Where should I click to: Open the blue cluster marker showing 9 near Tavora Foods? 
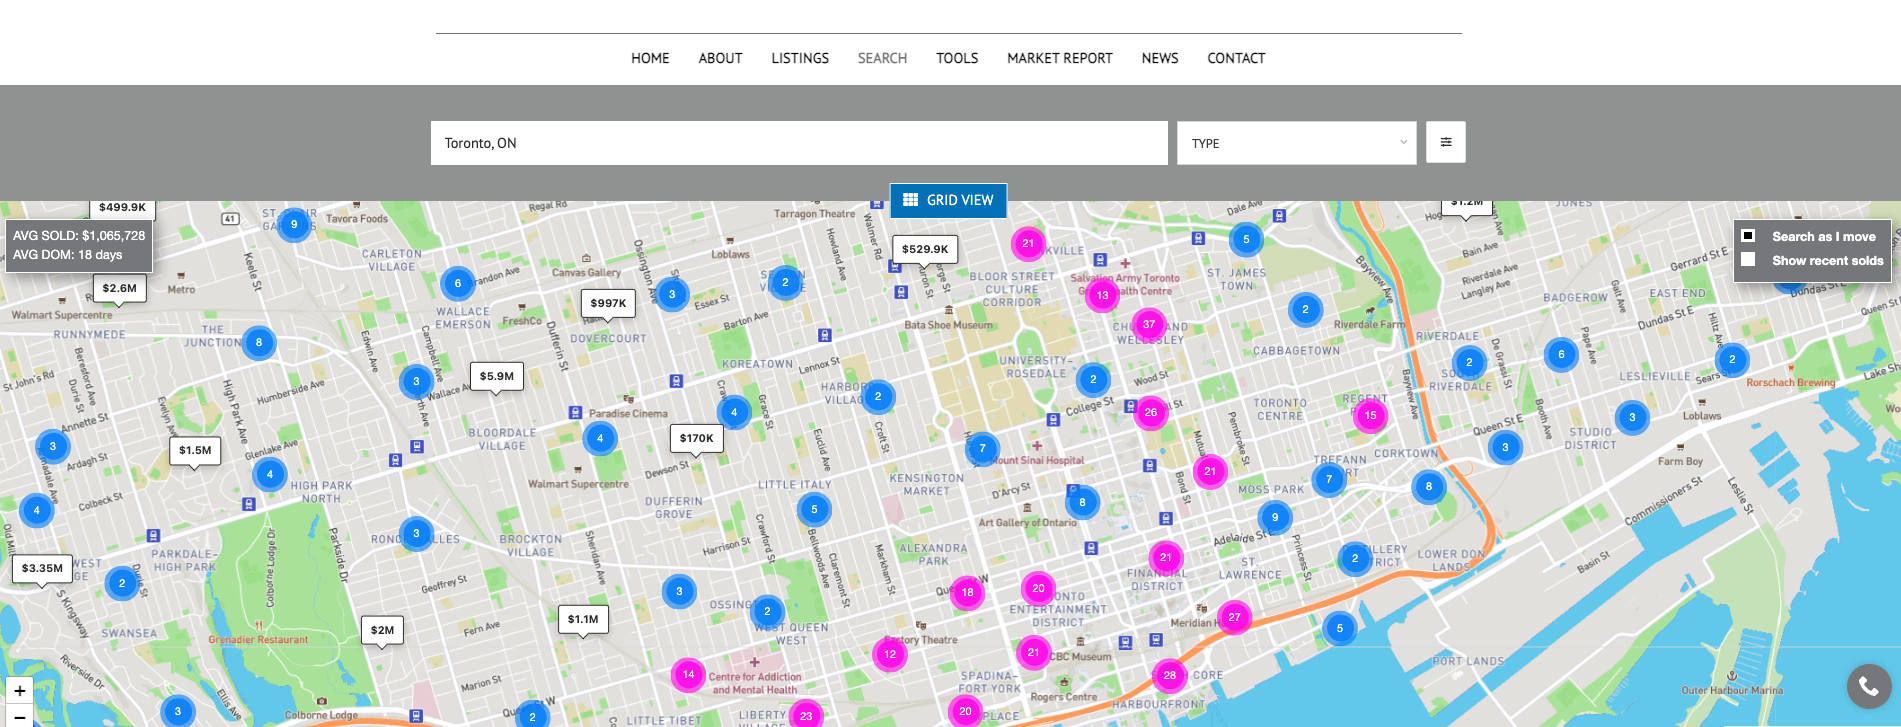[x=294, y=225]
